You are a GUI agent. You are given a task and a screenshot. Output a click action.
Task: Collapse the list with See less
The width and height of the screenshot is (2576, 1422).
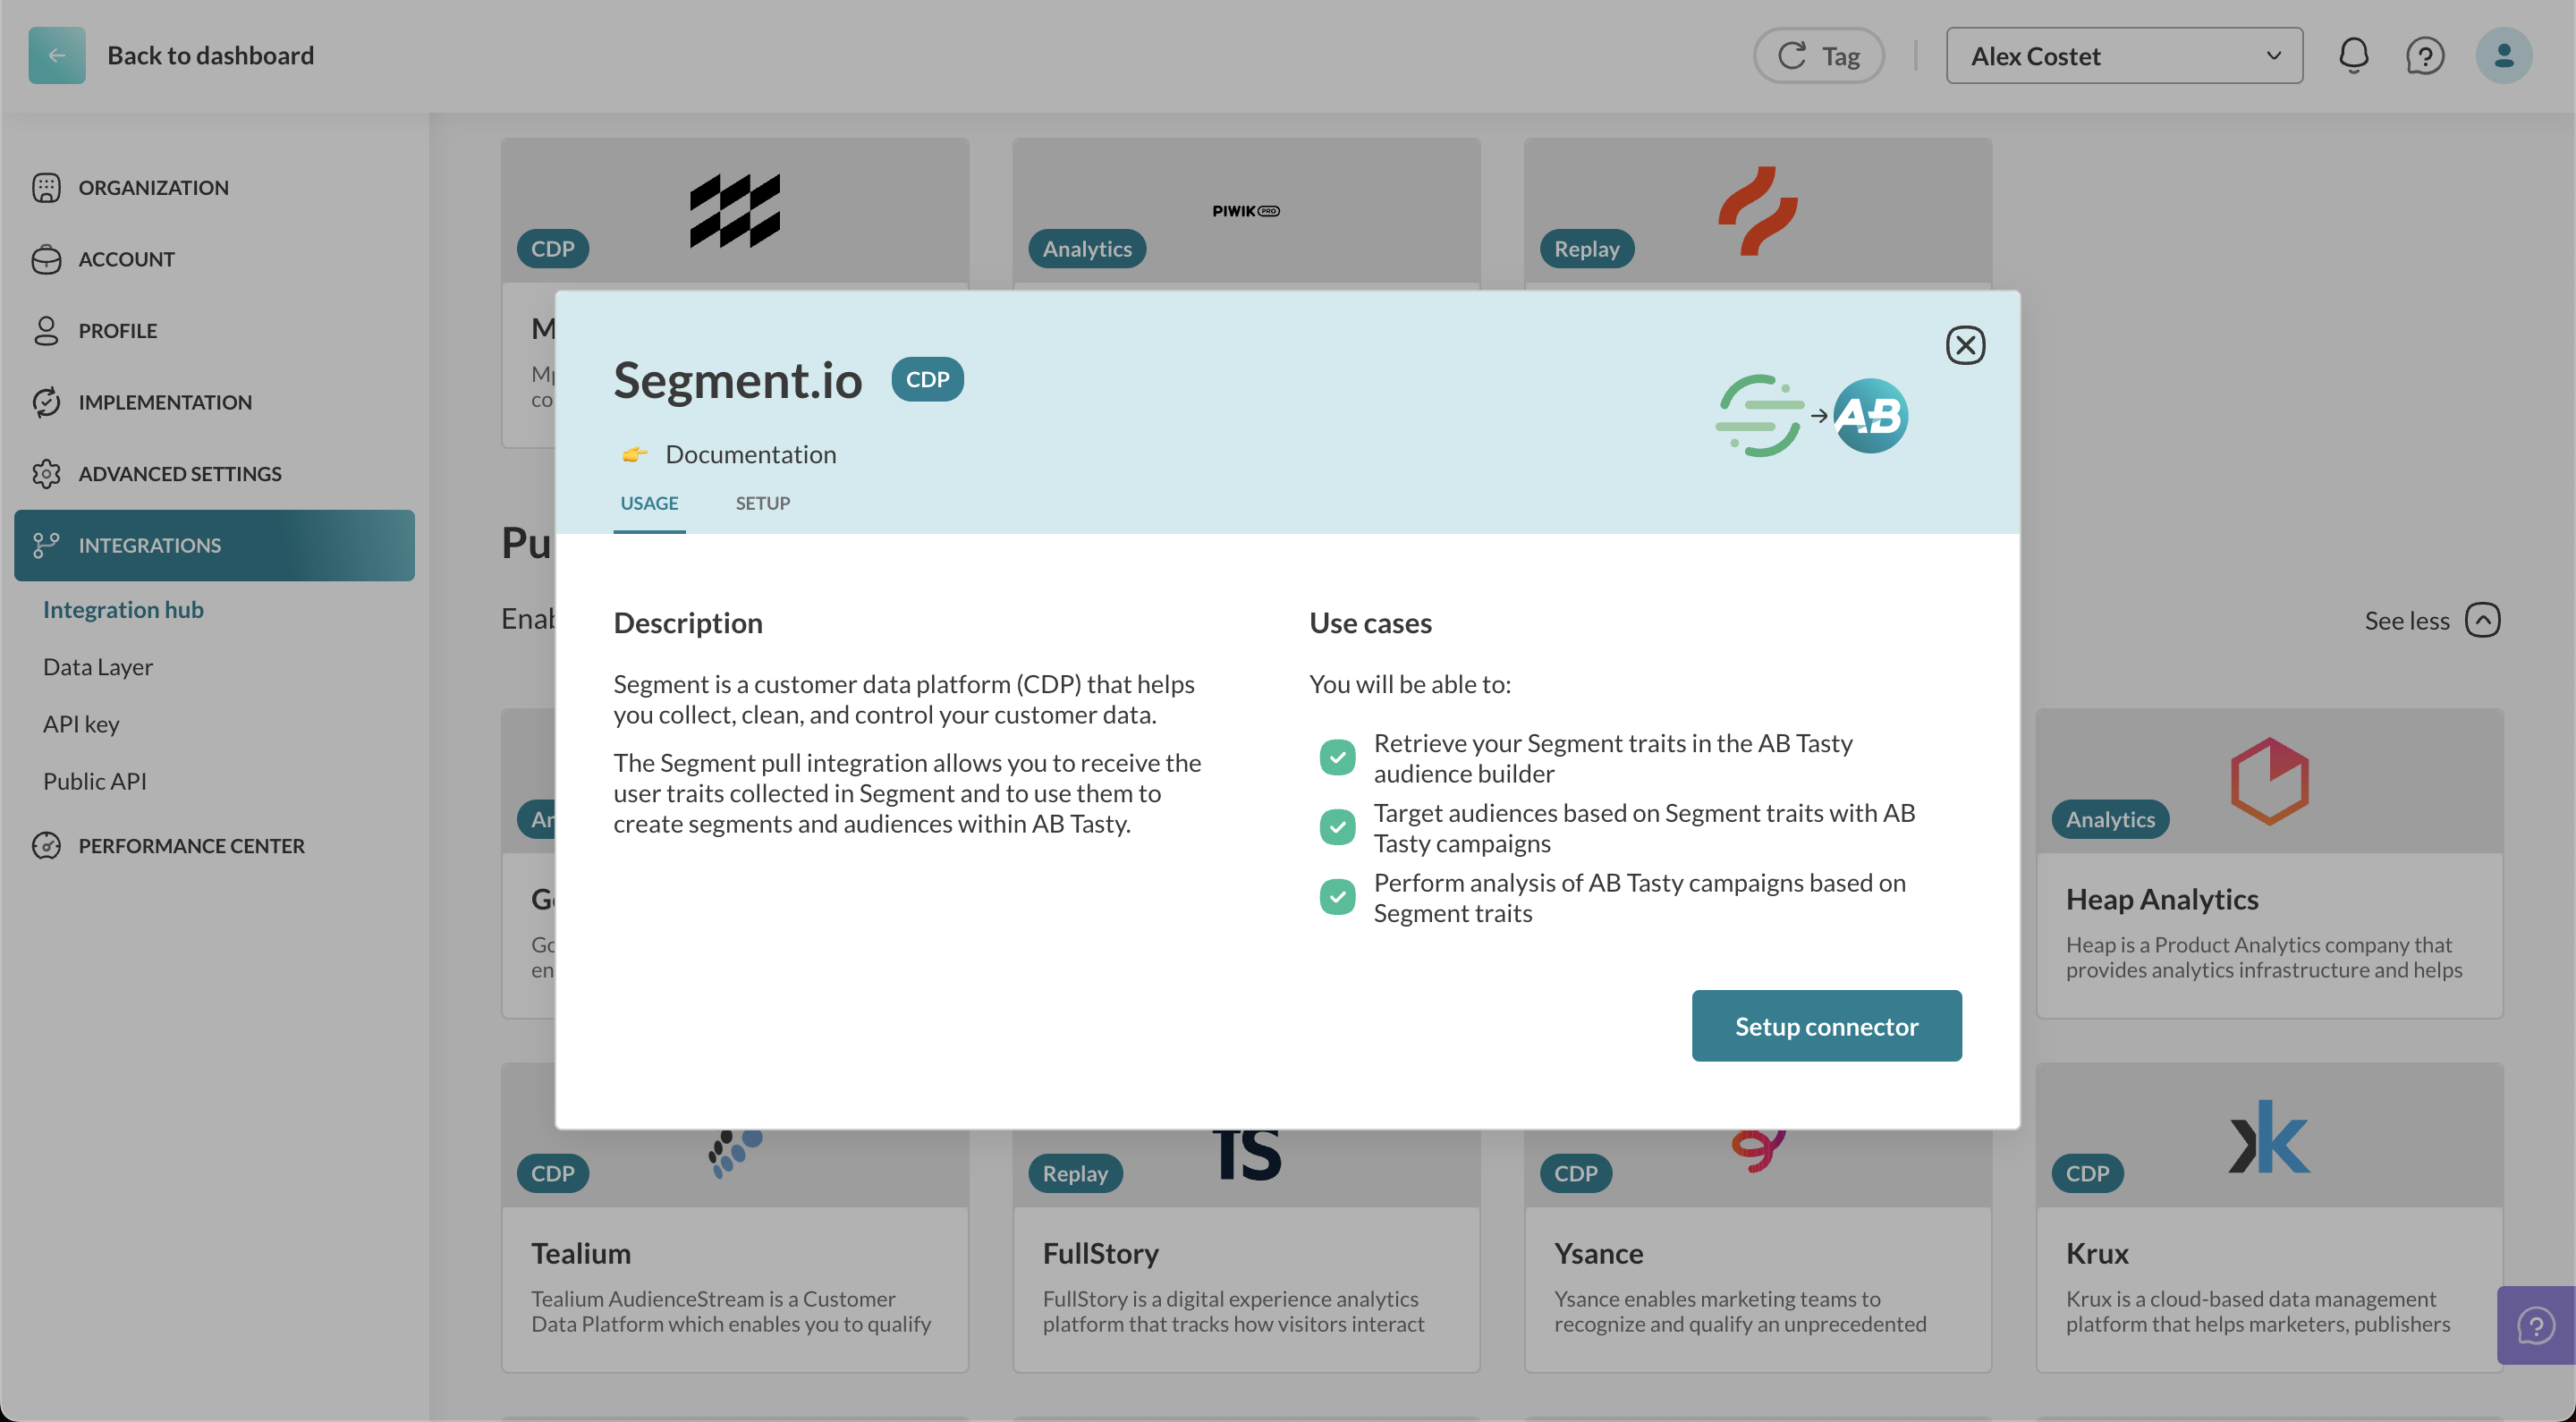pyautogui.click(x=2432, y=620)
